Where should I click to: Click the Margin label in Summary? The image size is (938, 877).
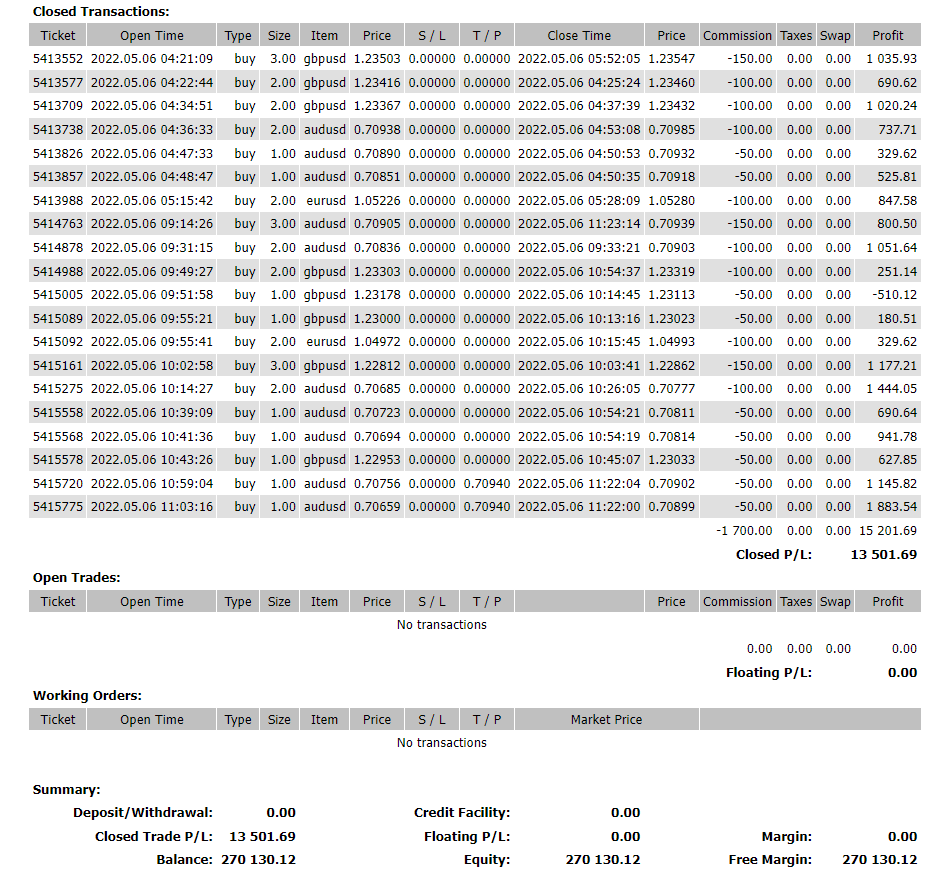[x=787, y=836]
